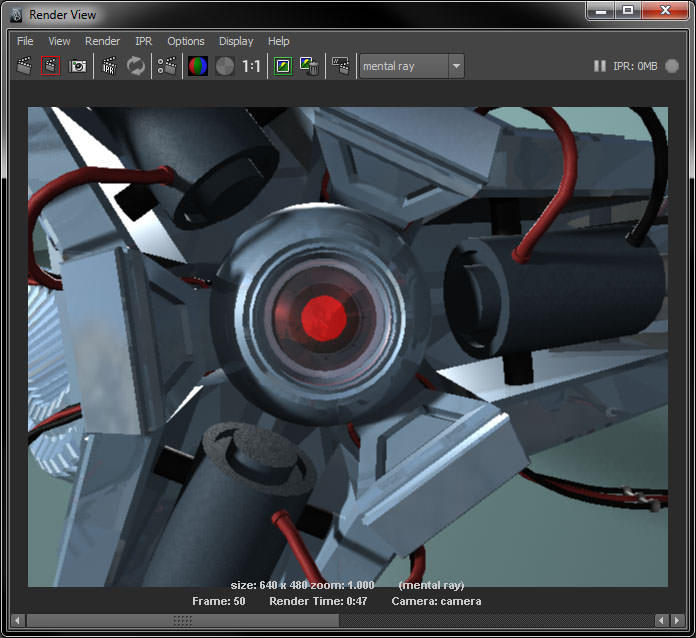Click the Snapshot camera icon

click(78, 66)
